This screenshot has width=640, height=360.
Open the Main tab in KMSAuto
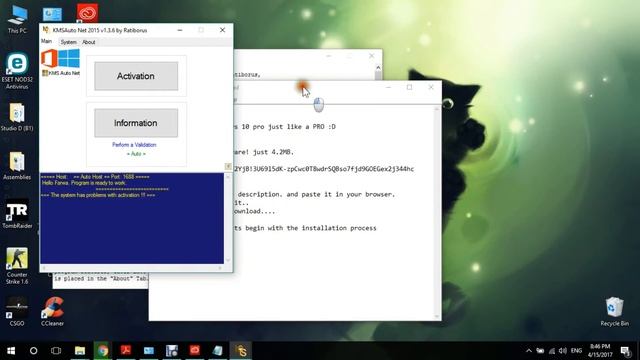[x=47, y=42]
